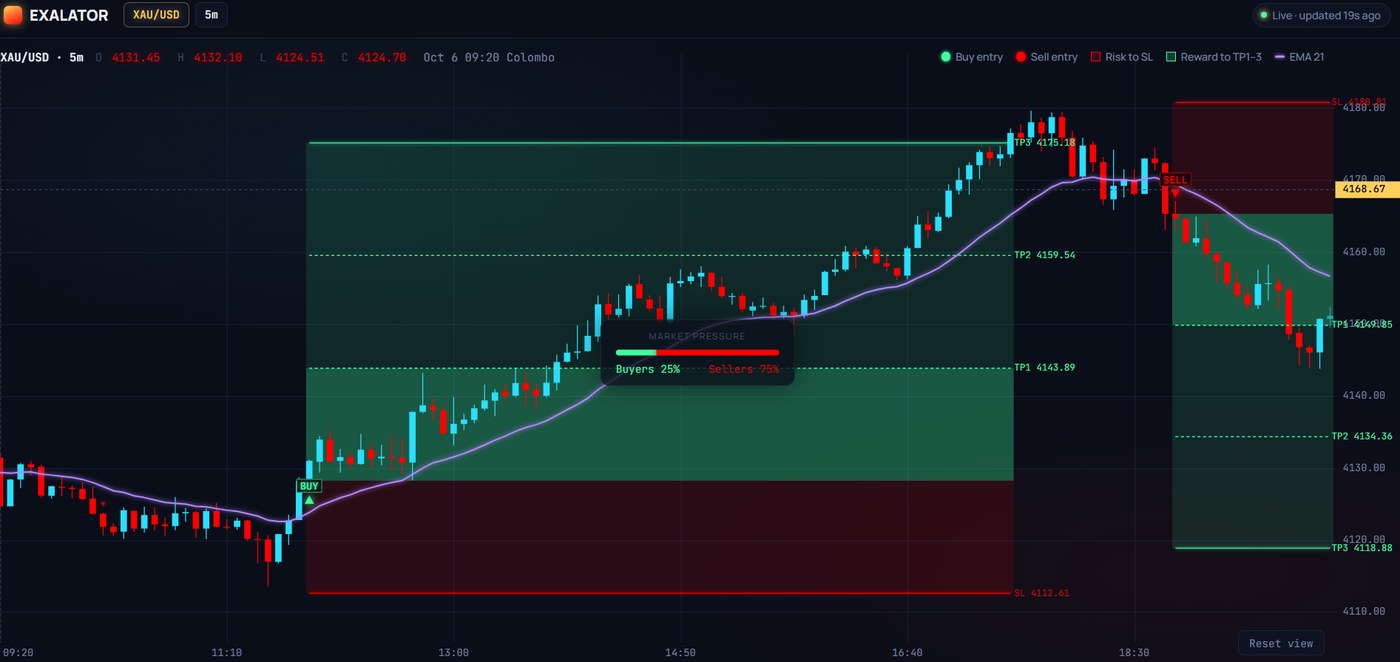Image resolution: width=1400 pixels, height=662 pixels.
Task: Click the 16:40 time axis label
Action: [x=907, y=652]
